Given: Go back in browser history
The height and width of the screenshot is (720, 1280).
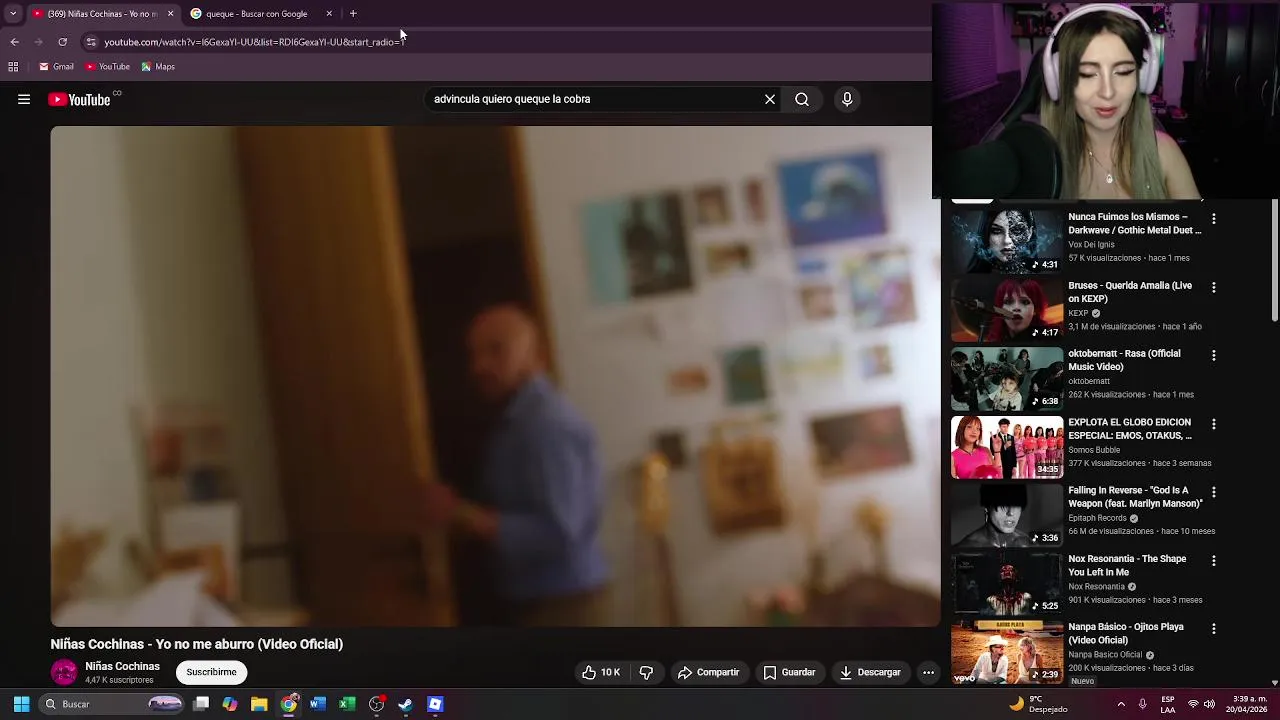Looking at the screenshot, I should click(14, 42).
